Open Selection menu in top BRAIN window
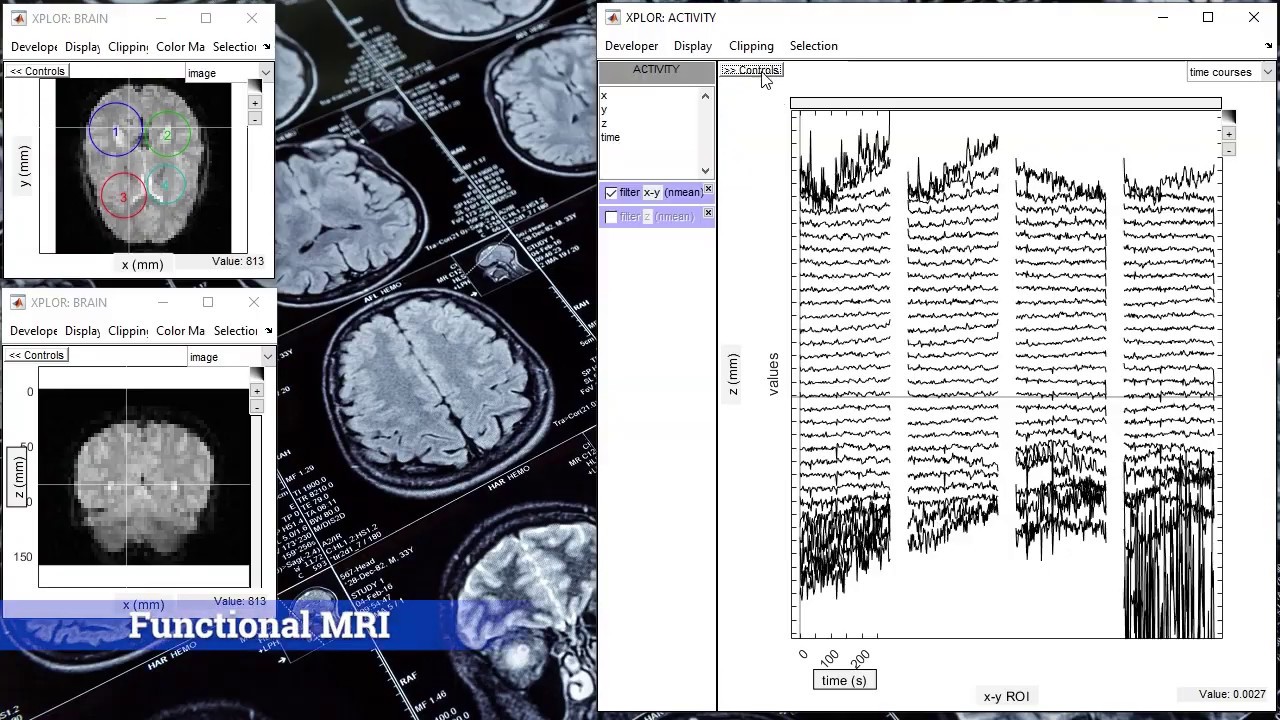 click(235, 47)
